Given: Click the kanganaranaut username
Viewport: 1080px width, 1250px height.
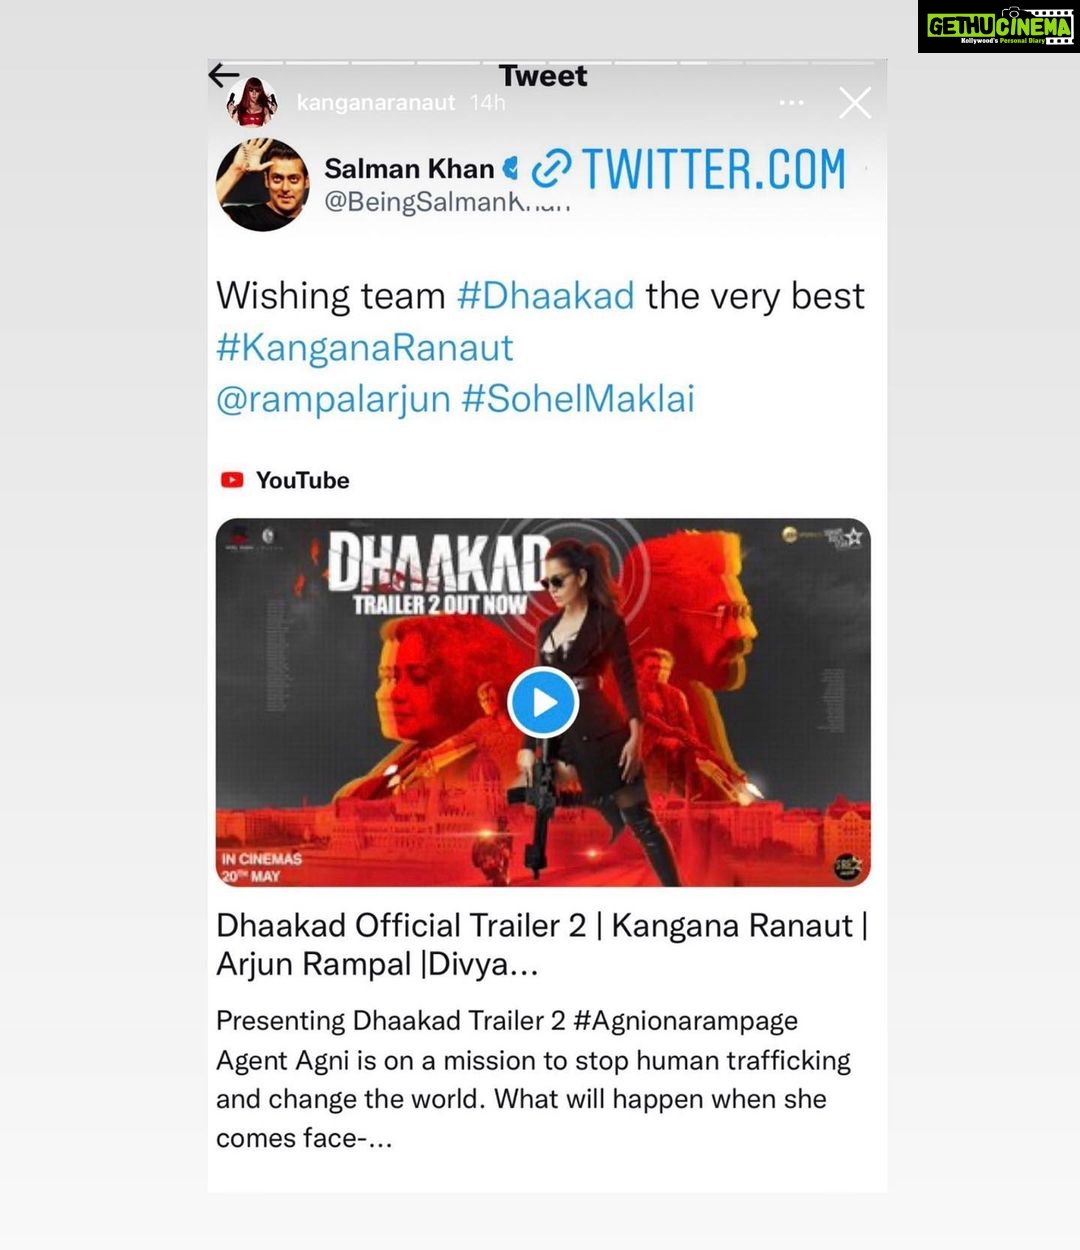Looking at the screenshot, I should coord(376,102).
